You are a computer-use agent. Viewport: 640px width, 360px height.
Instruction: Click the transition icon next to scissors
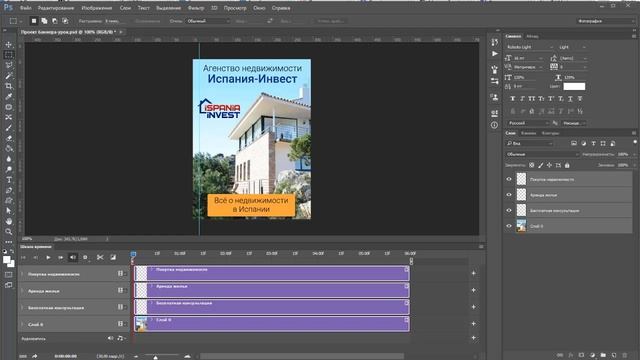point(113,257)
